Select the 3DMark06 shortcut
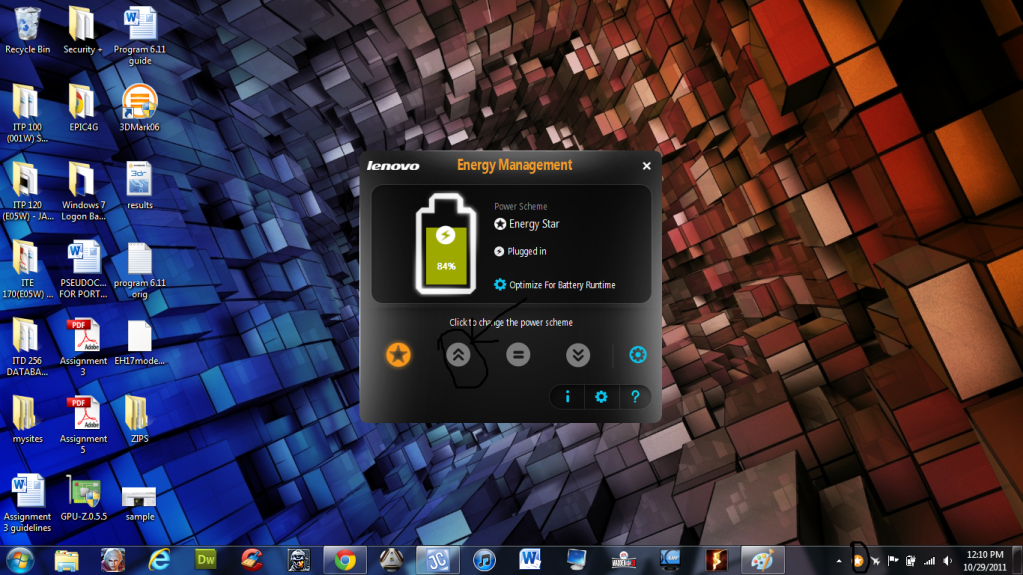1023x575 pixels. pyautogui.click(x=139, y=108)
